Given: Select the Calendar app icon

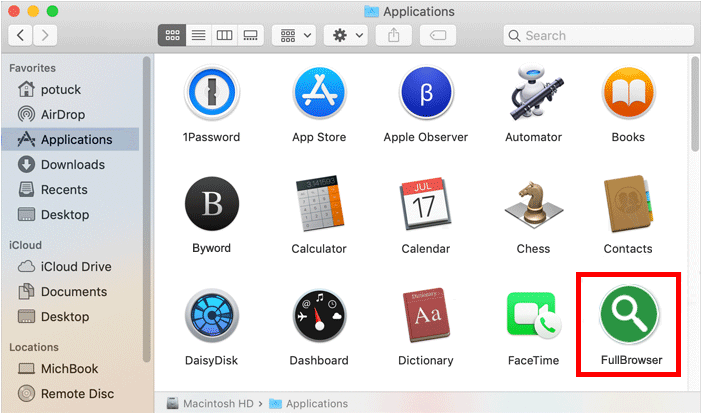Looking at the screenshot, I should coord(426,204).
